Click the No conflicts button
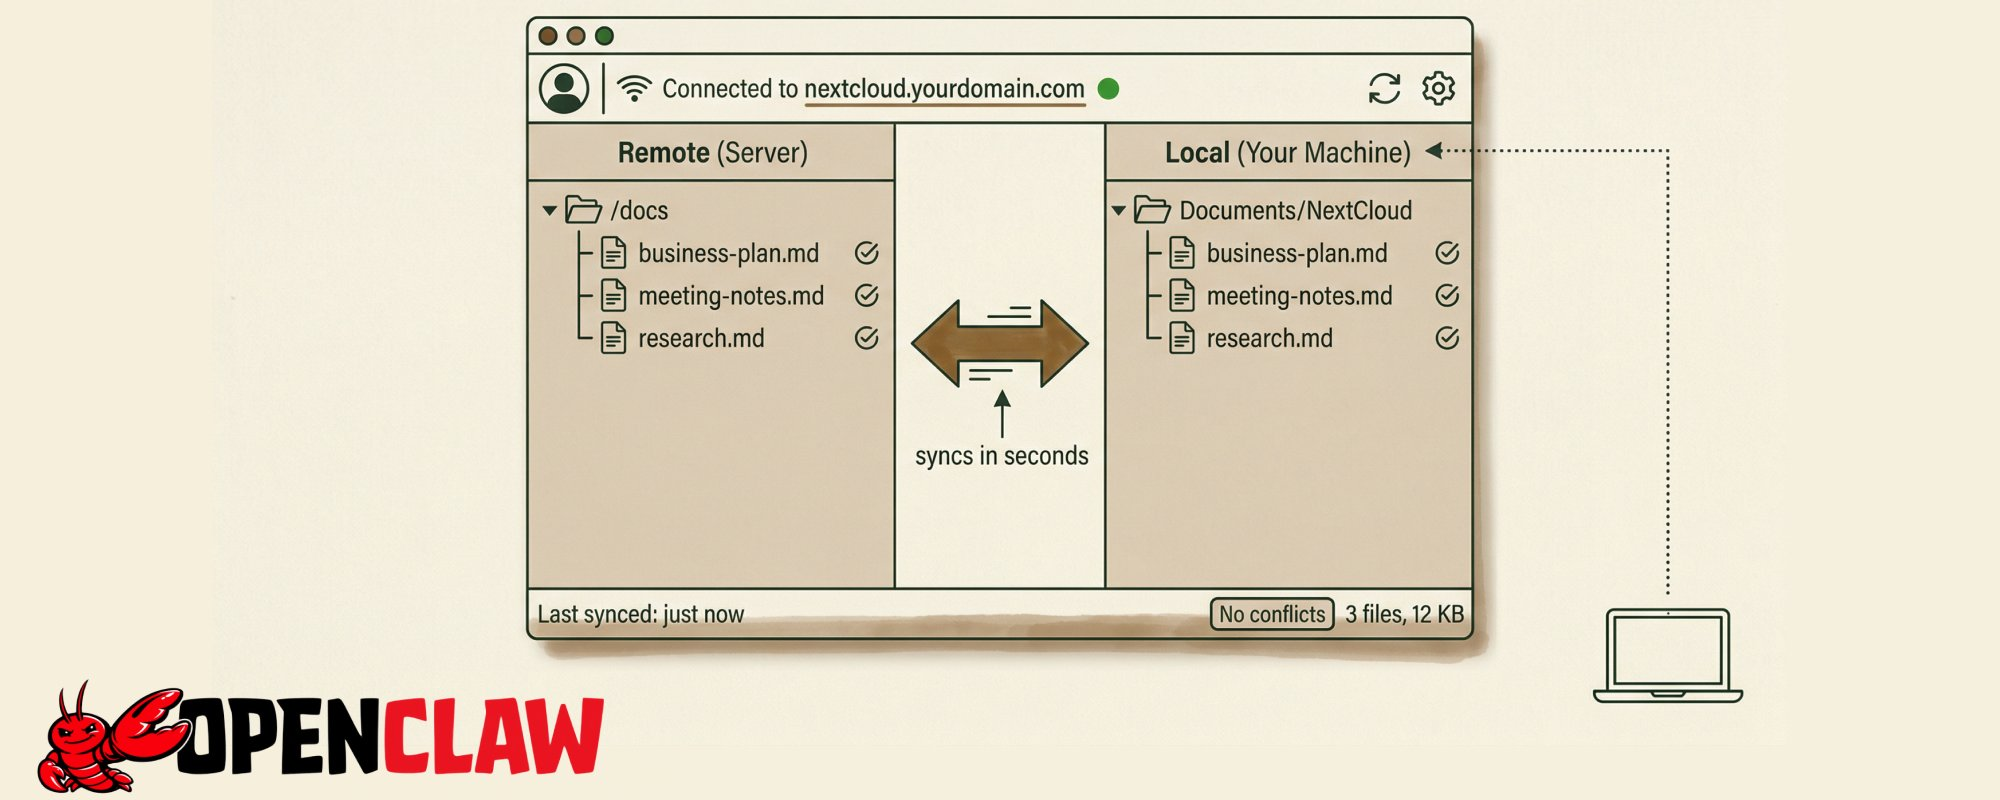Viewport: 2000px width, 800px height. (x=1272, y=614)
